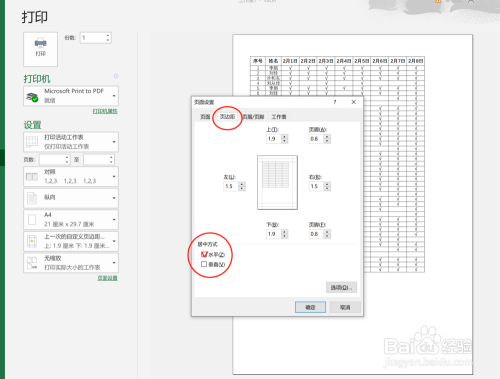This screenshot has width=500, height=379.
Task: Click the portrait orientation page icon
Action: [32, 198]
